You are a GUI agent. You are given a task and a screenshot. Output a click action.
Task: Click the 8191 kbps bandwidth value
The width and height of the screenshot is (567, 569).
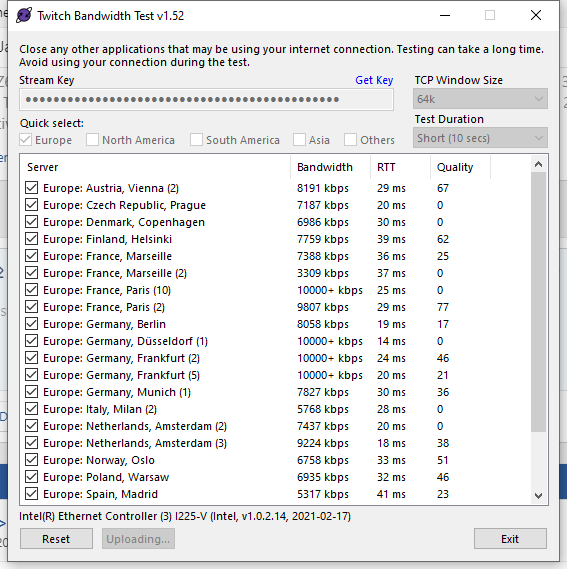[x=323, y=188]
